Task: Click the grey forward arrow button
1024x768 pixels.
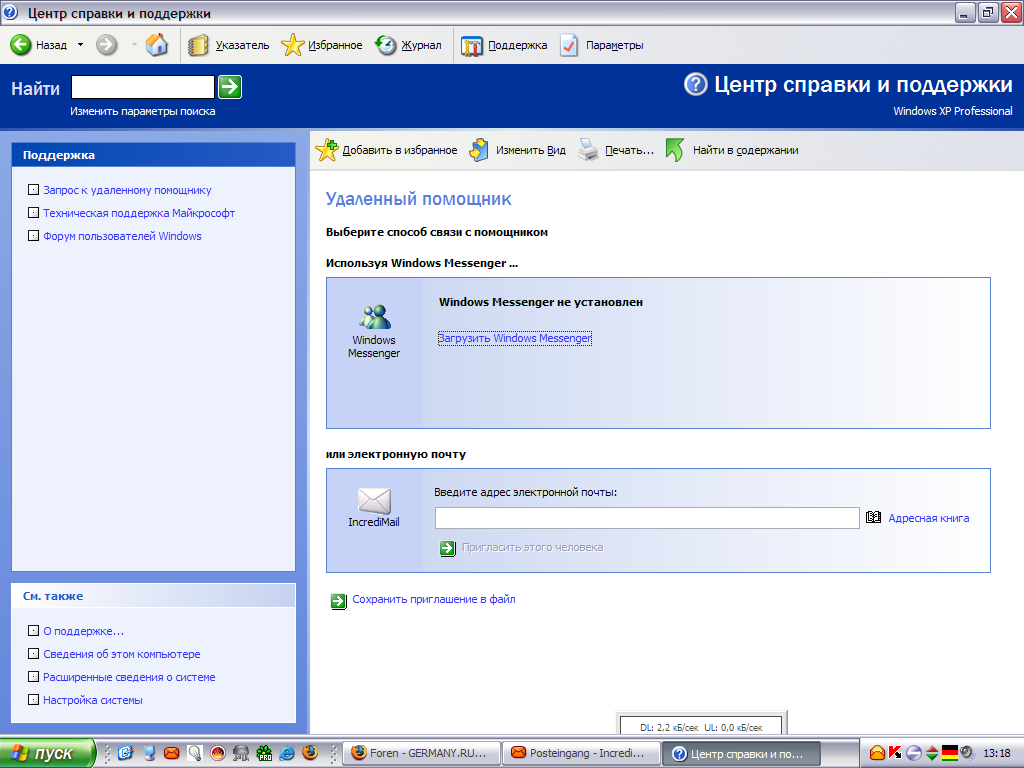Action: point(106,45)
